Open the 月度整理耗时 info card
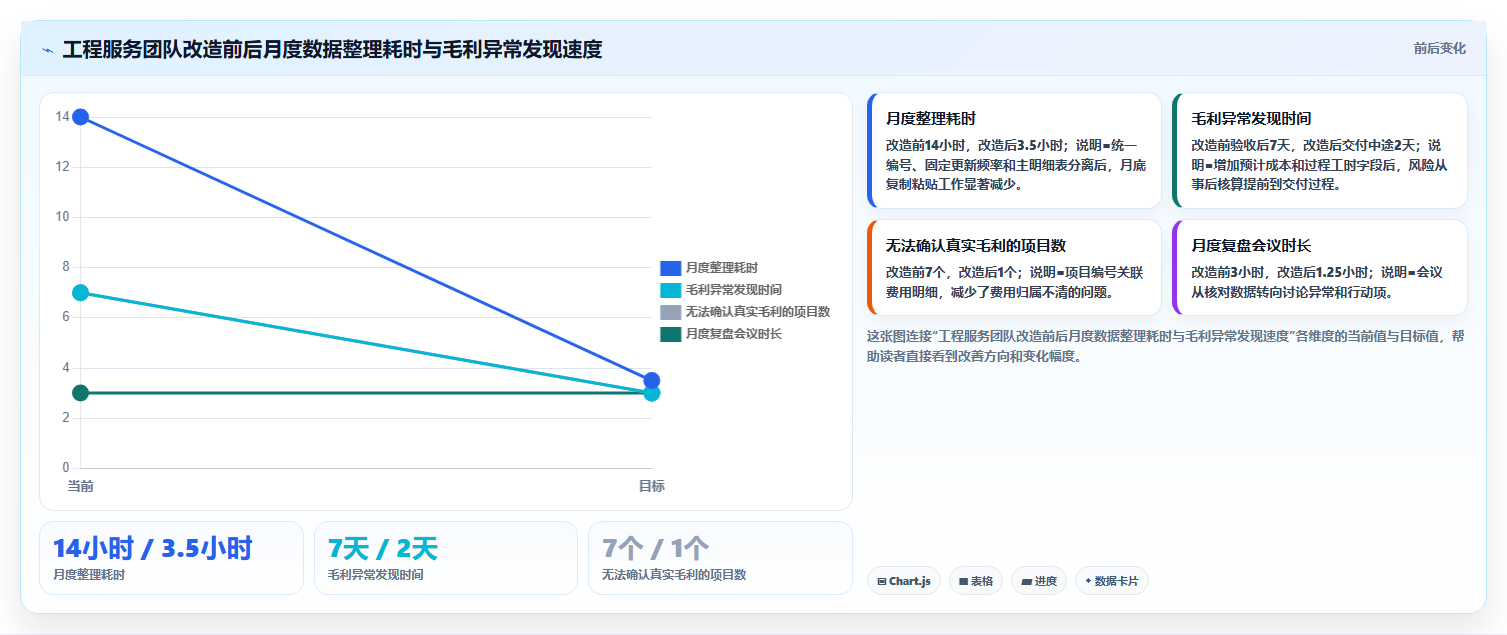The image size is (1507, 635). click(1014, 150)
